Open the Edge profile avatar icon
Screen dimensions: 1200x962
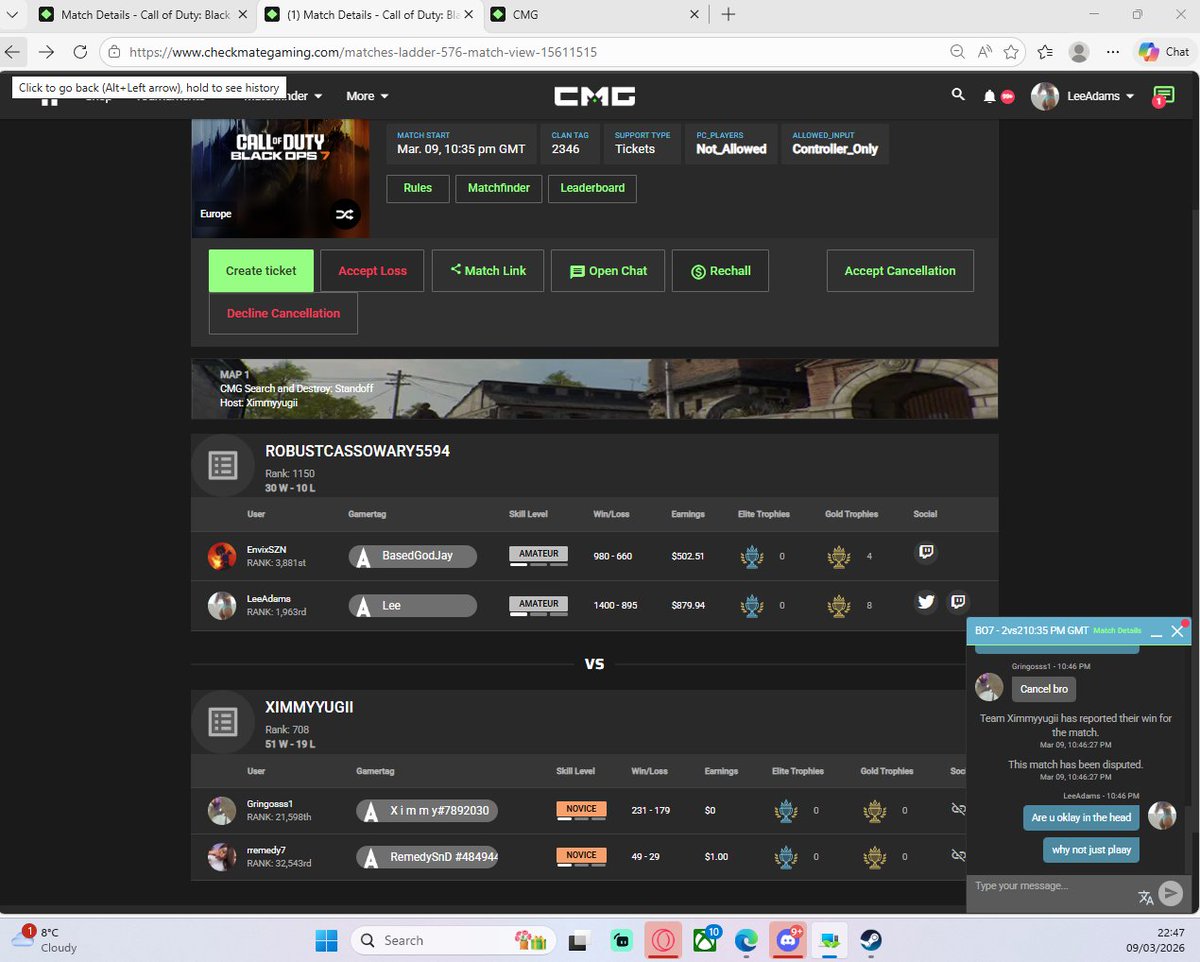pyautogui.click(x=1079, y=52)
